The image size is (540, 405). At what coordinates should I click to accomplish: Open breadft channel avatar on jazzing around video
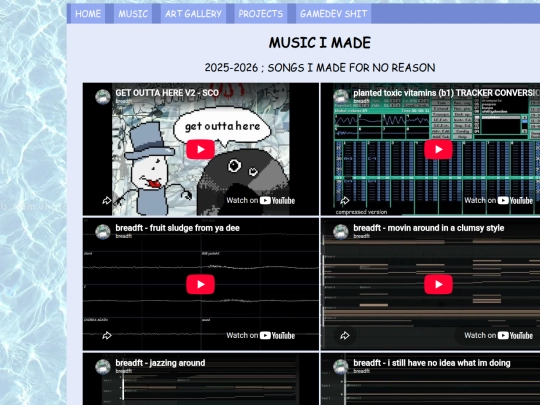pos(103,367)
